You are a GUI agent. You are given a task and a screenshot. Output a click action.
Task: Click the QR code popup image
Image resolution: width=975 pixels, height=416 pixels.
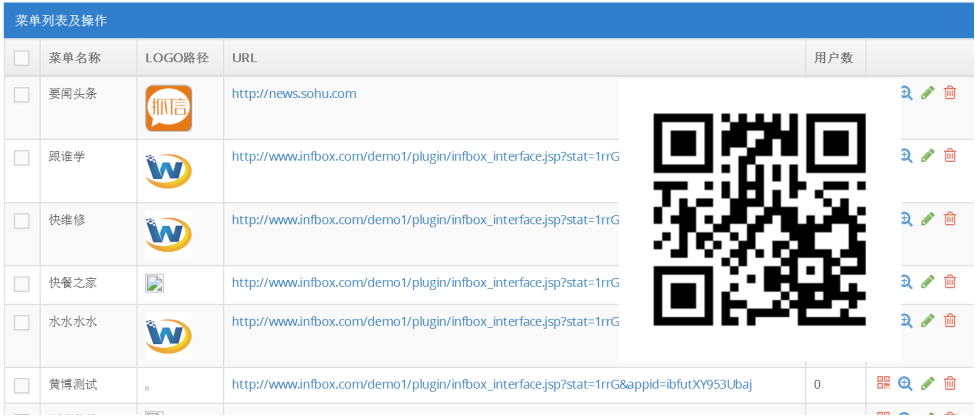click(x=759, y=220)
